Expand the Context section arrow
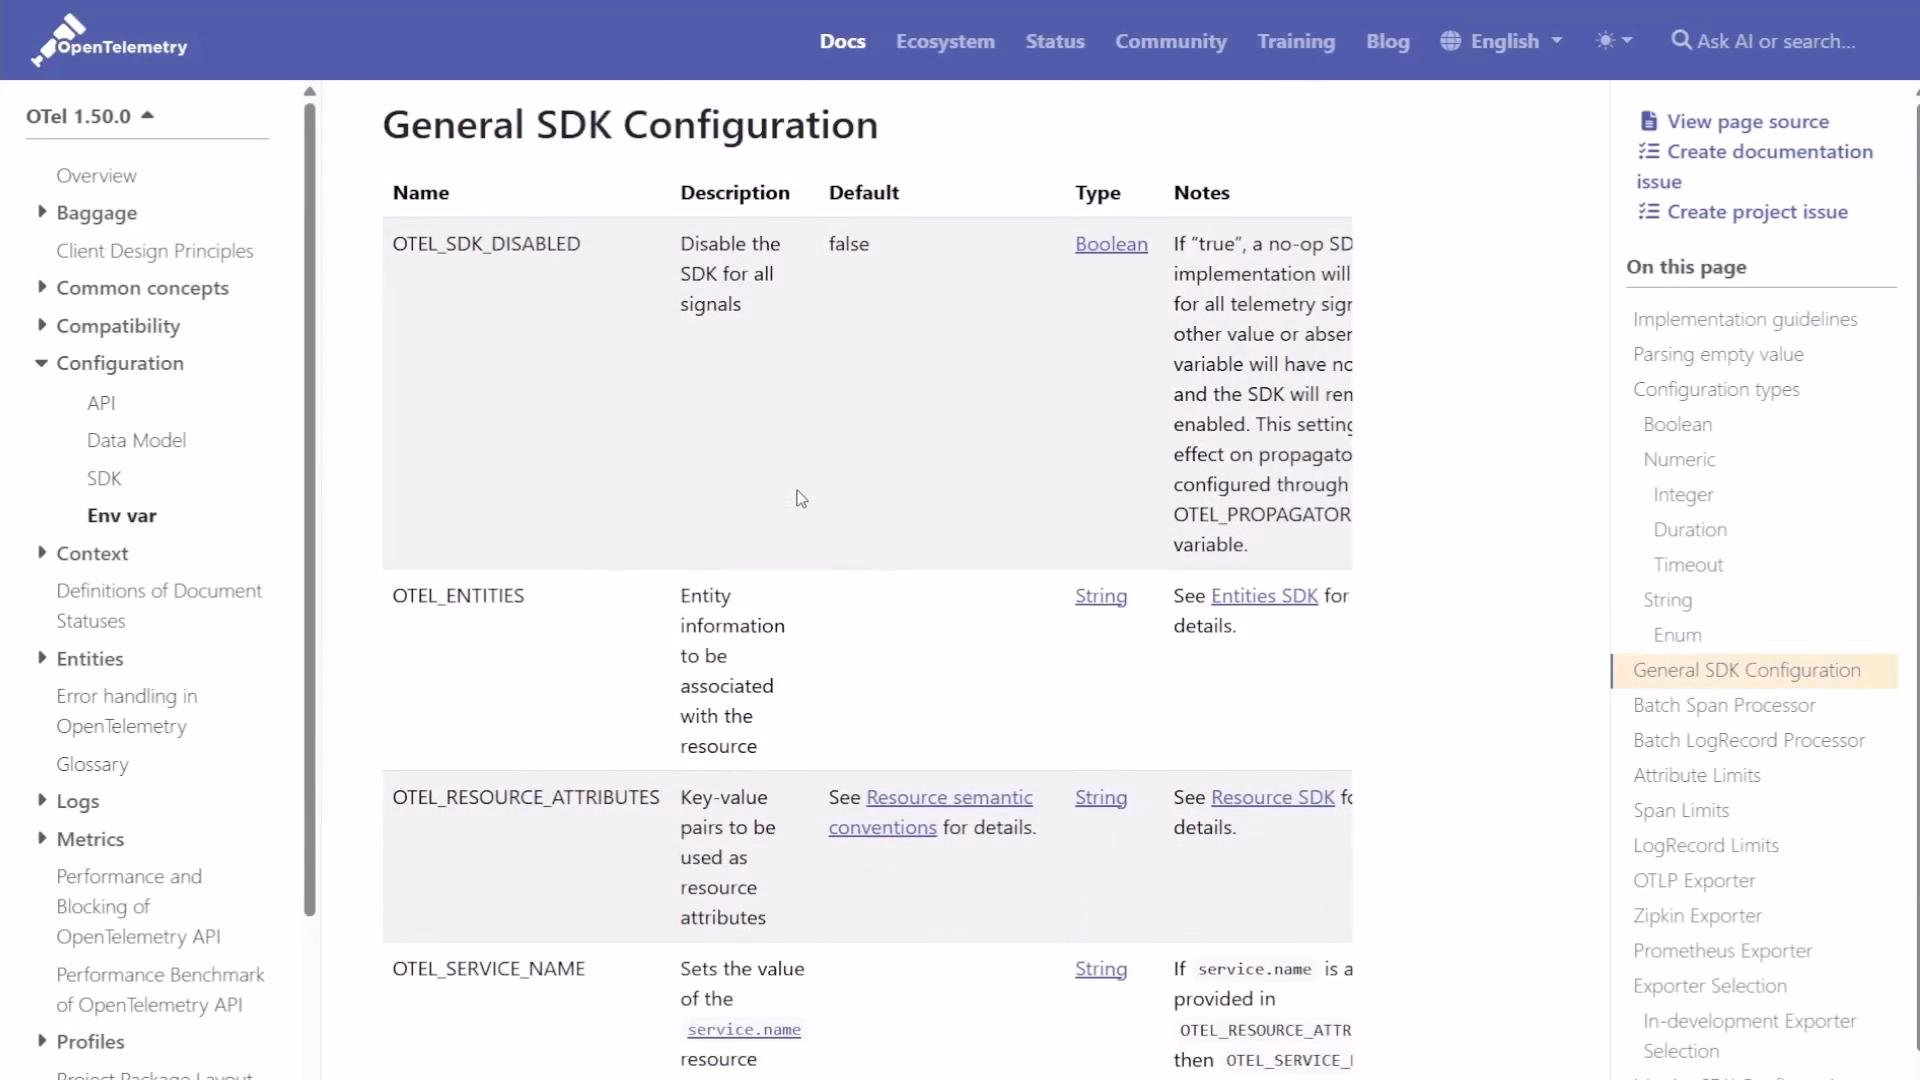Image resolution: width=1920 pixels, height=1080 pixels. 41,552
